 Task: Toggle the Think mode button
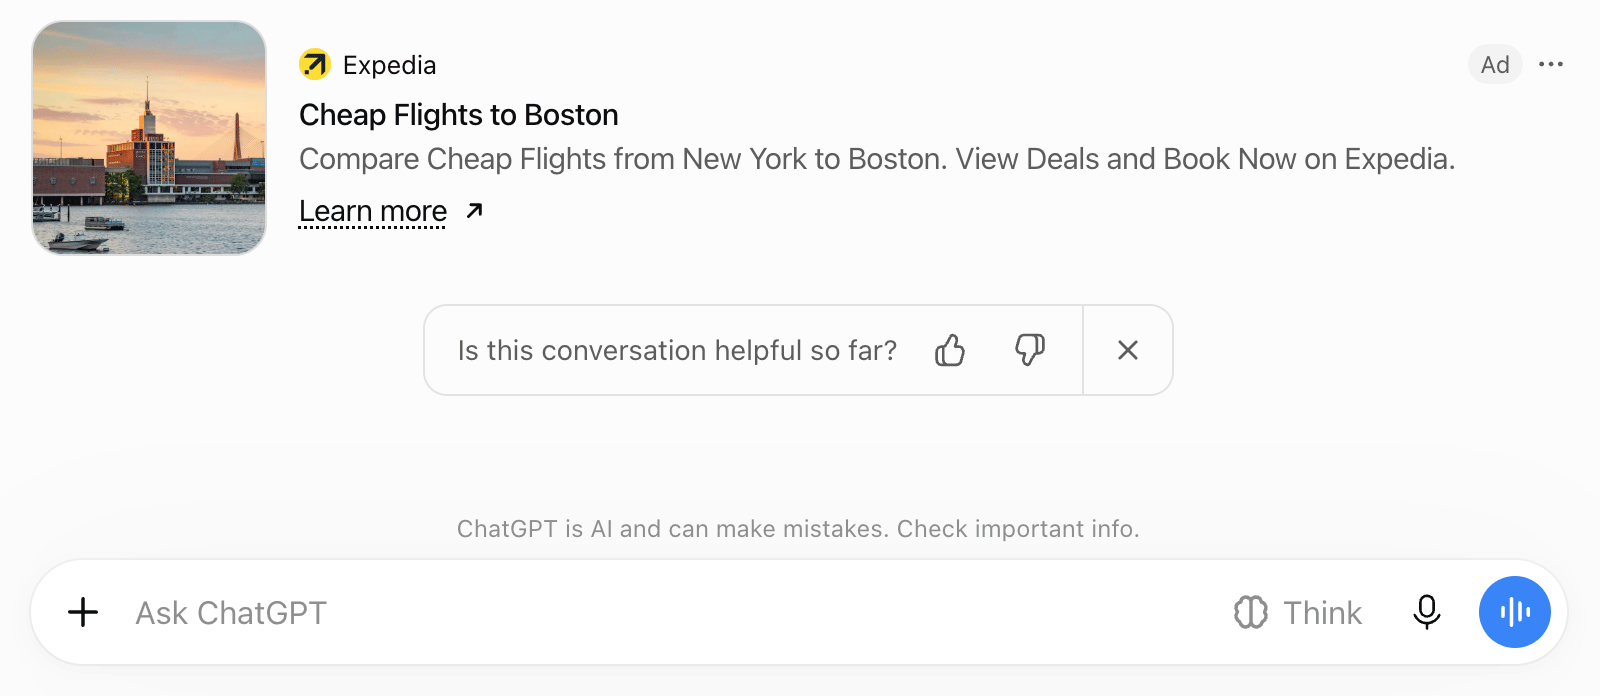(1298, 612)
